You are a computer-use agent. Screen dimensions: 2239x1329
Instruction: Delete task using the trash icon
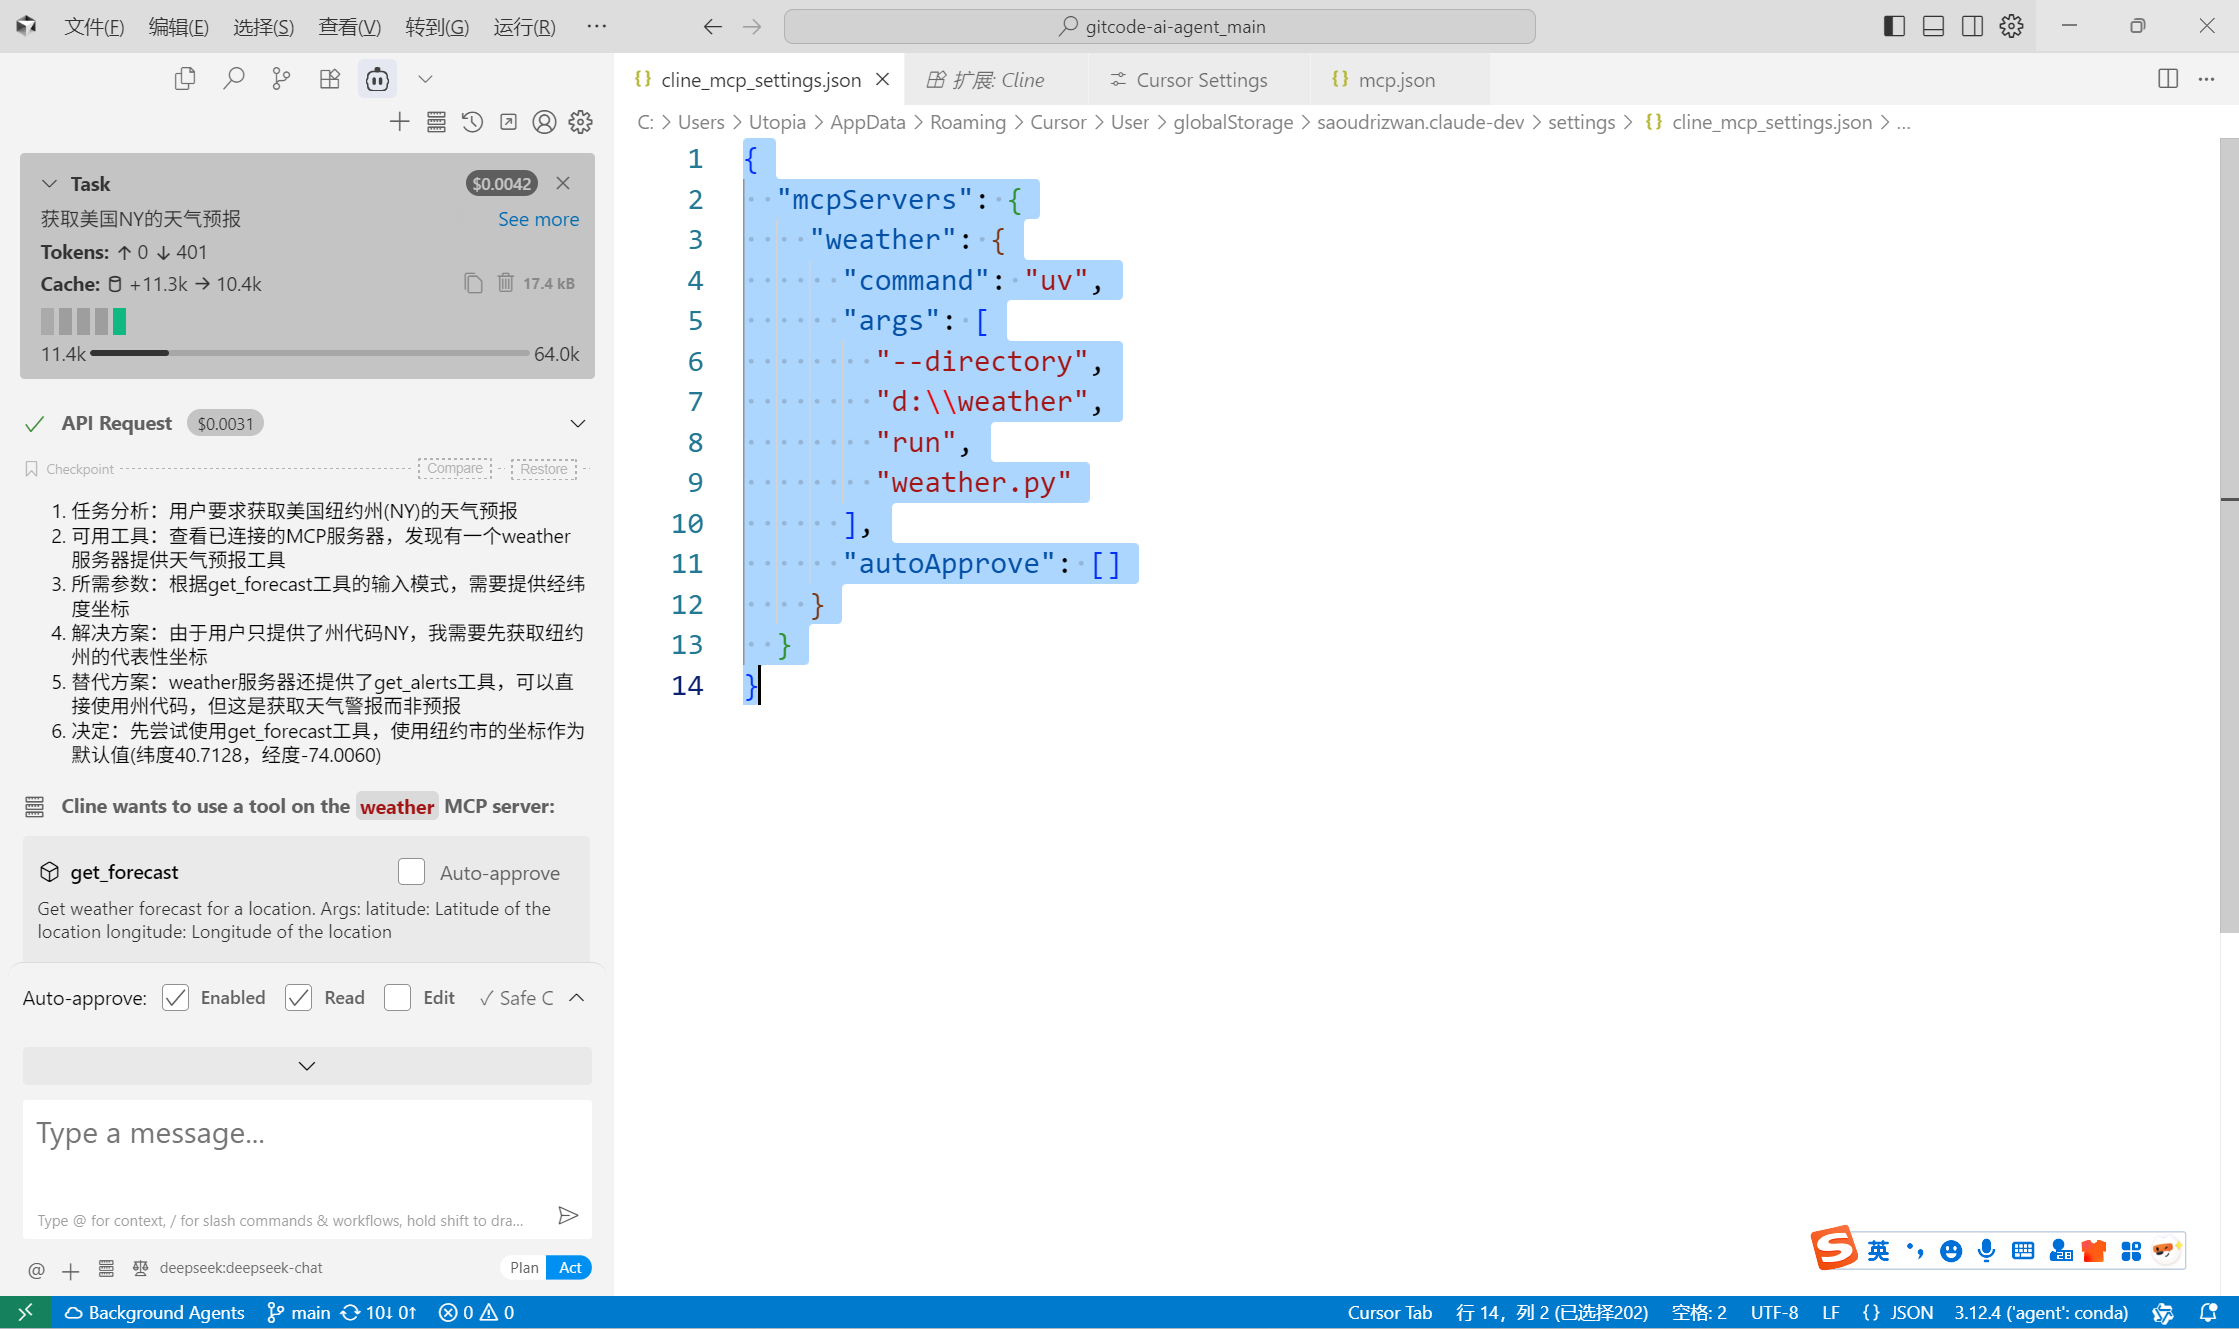tap(506, 283)
